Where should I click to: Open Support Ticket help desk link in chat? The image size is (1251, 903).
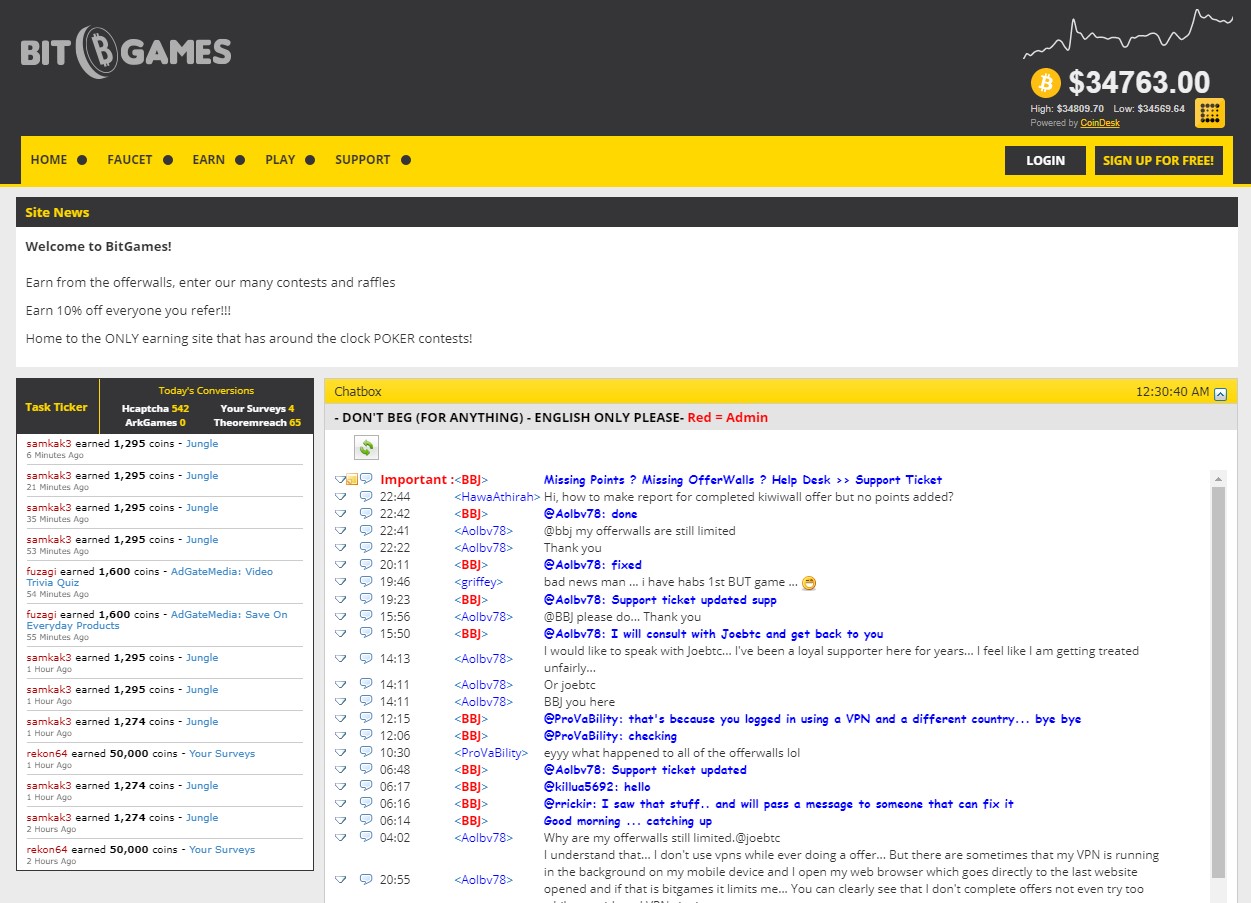(x=898, y=480)
